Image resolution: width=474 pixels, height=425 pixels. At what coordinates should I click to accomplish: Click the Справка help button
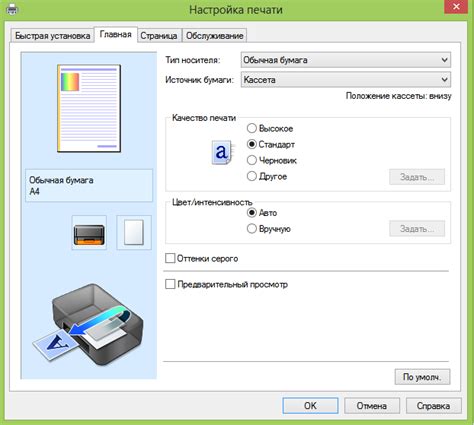[x=433, y=406]
